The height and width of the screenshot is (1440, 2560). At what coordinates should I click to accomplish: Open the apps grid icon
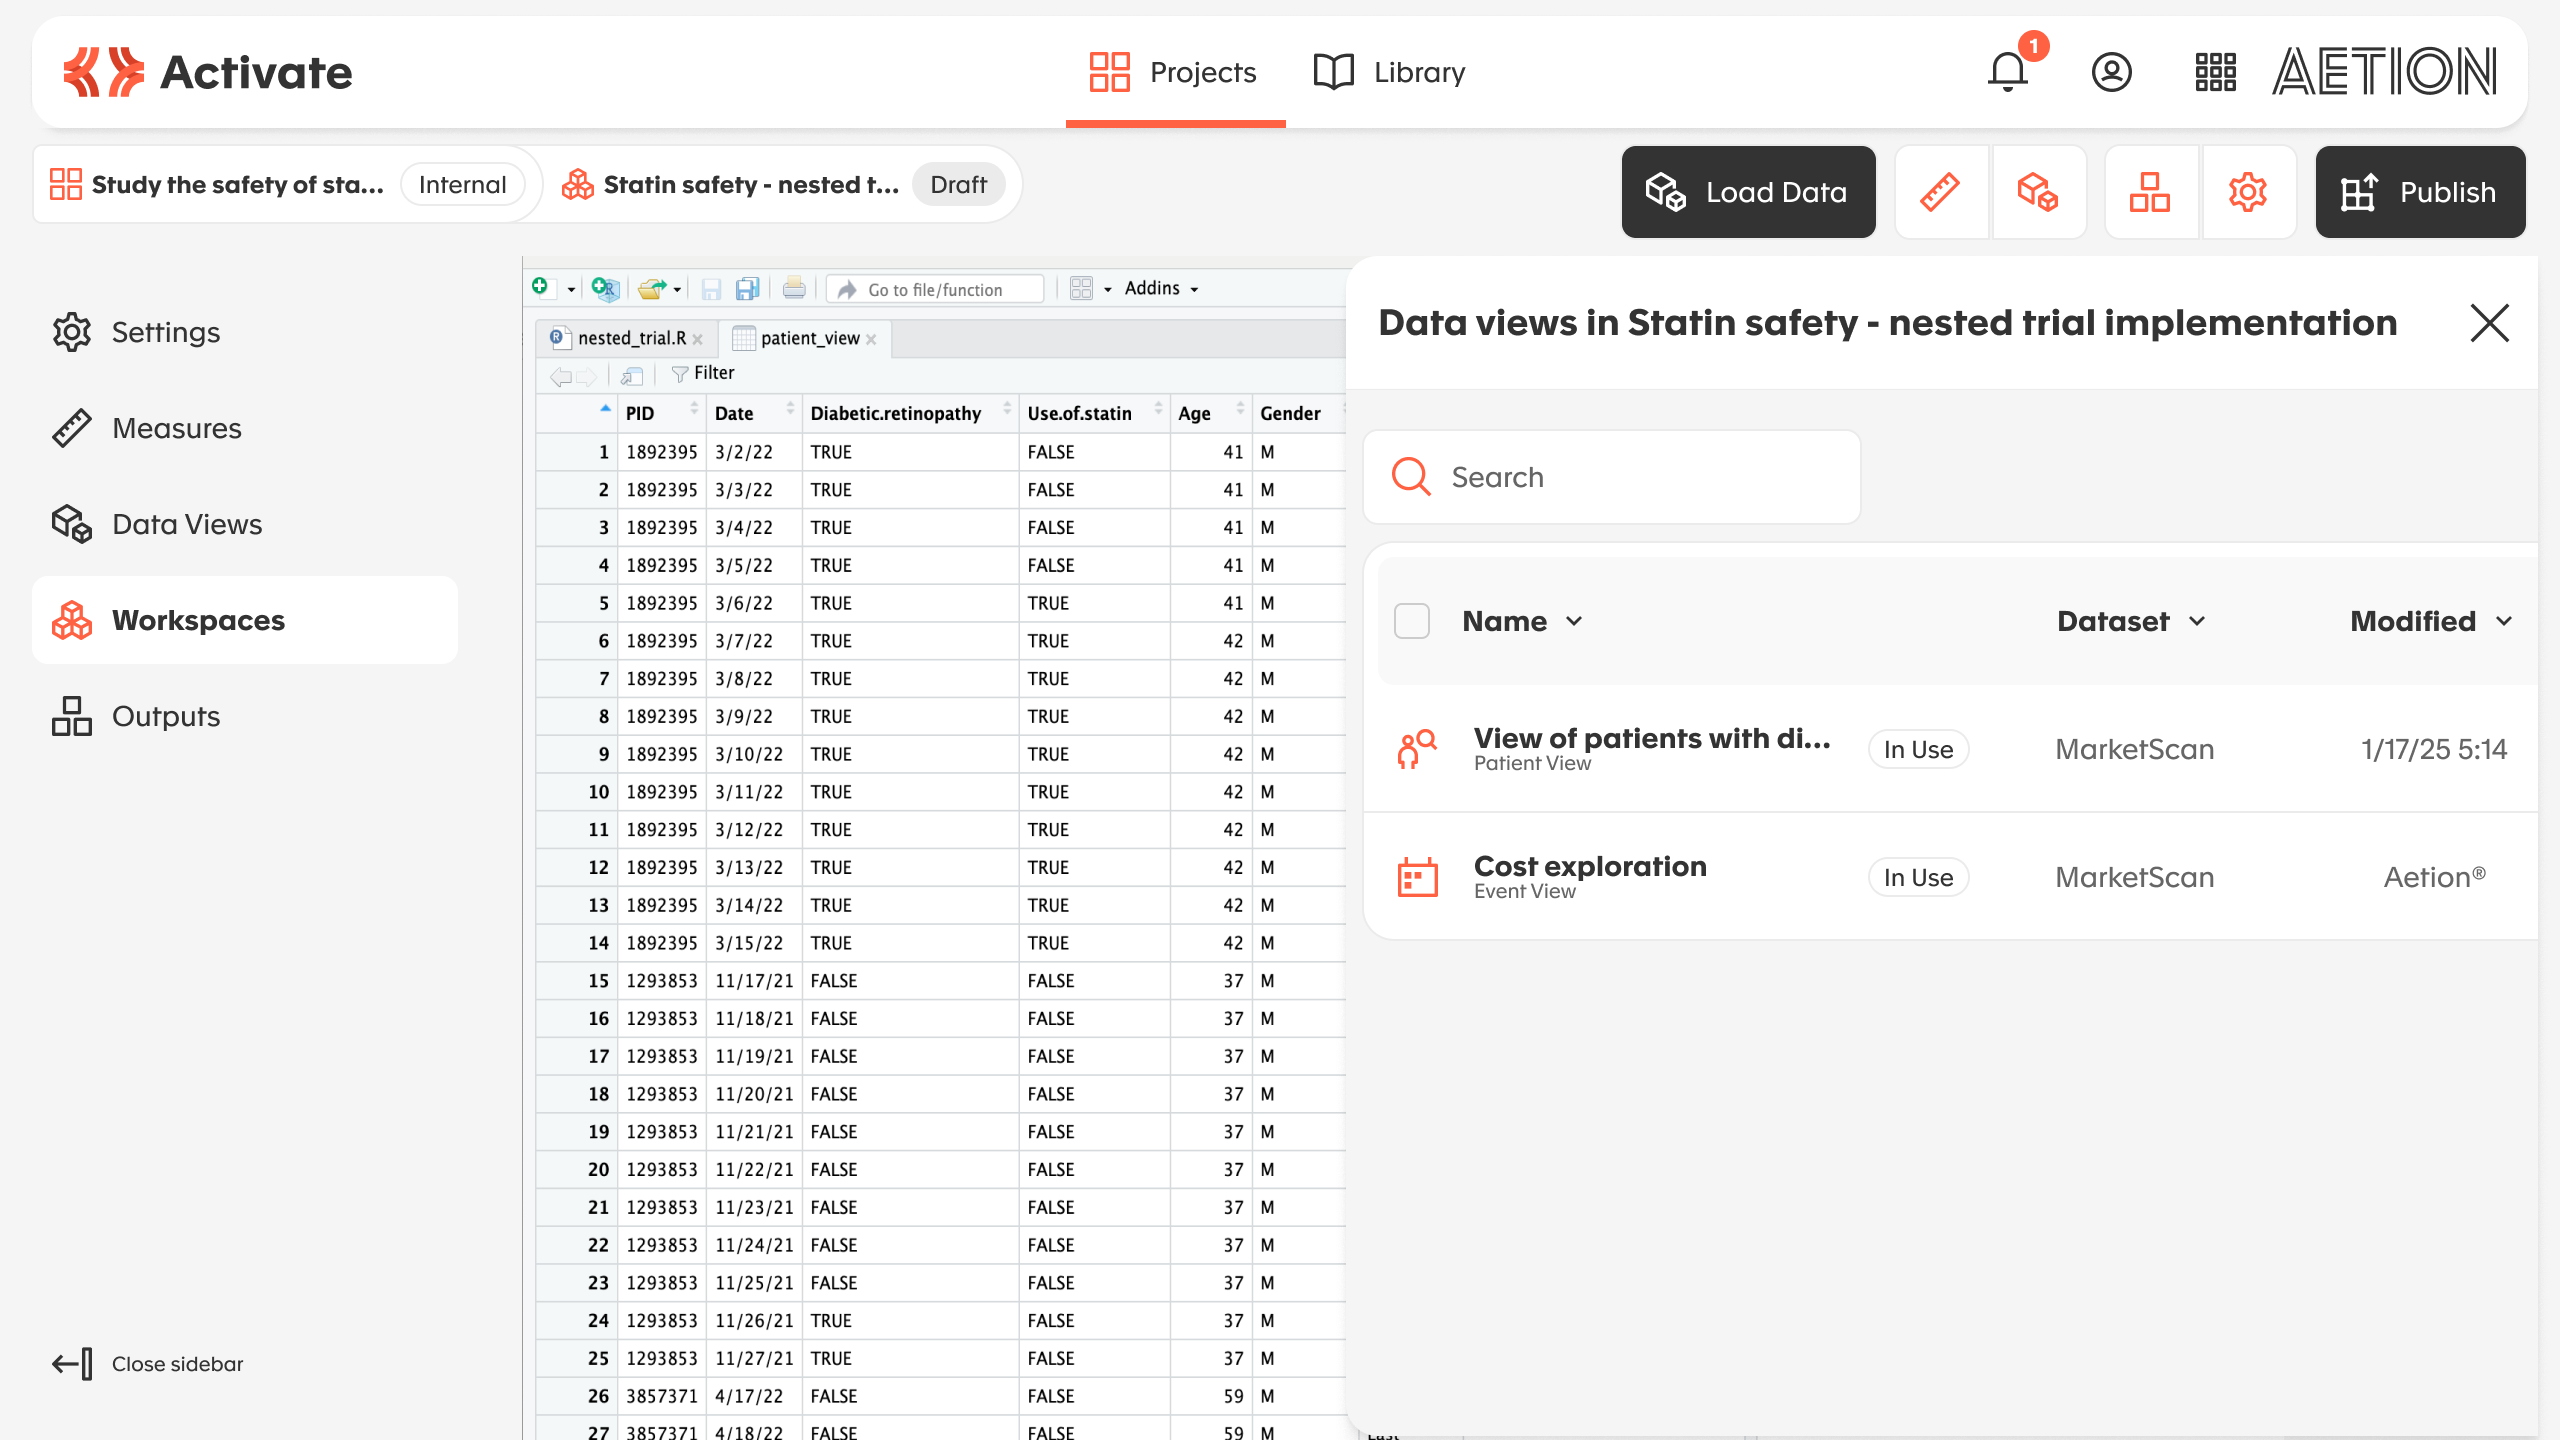point(2215,72)
